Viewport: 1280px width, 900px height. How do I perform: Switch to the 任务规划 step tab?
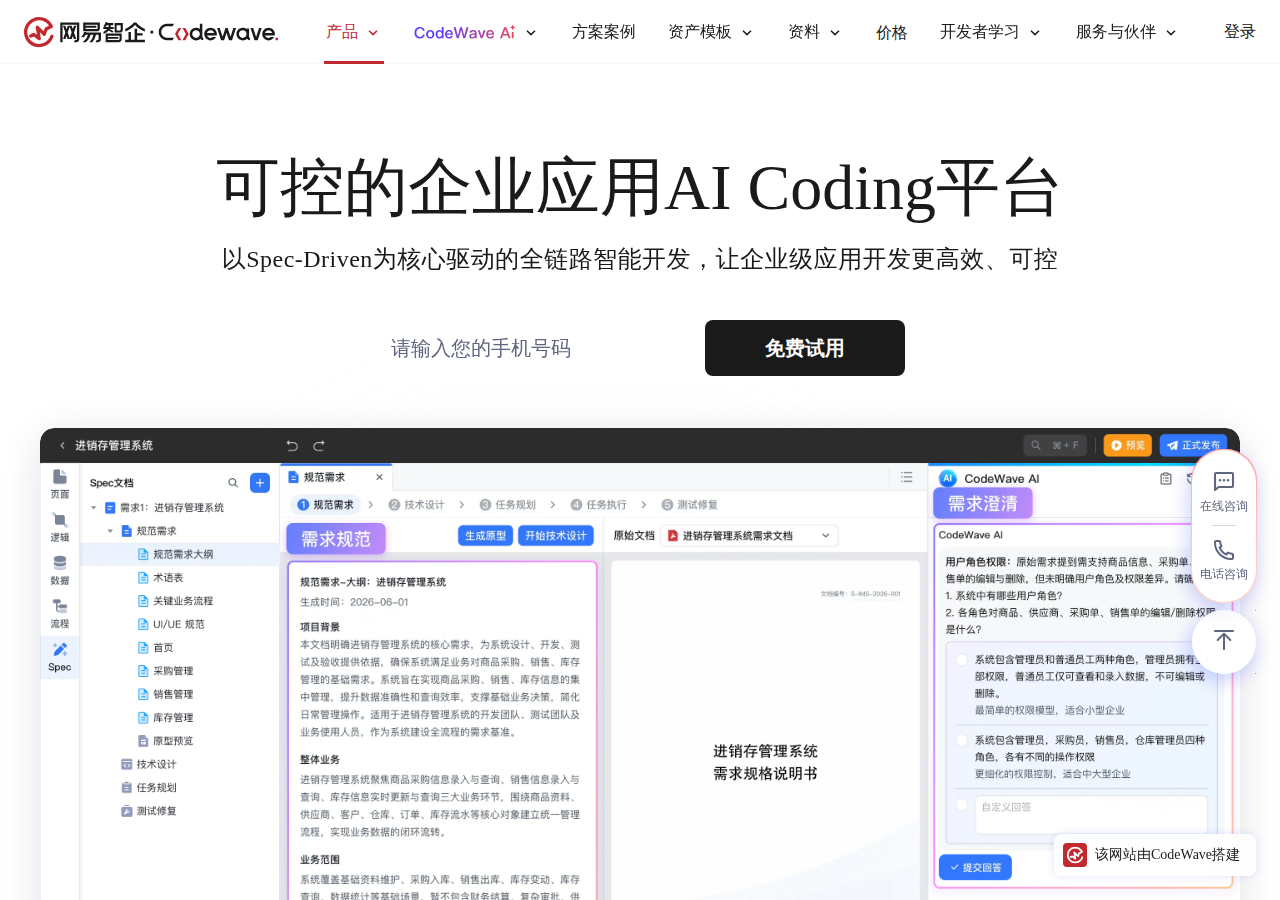(507, 505)
